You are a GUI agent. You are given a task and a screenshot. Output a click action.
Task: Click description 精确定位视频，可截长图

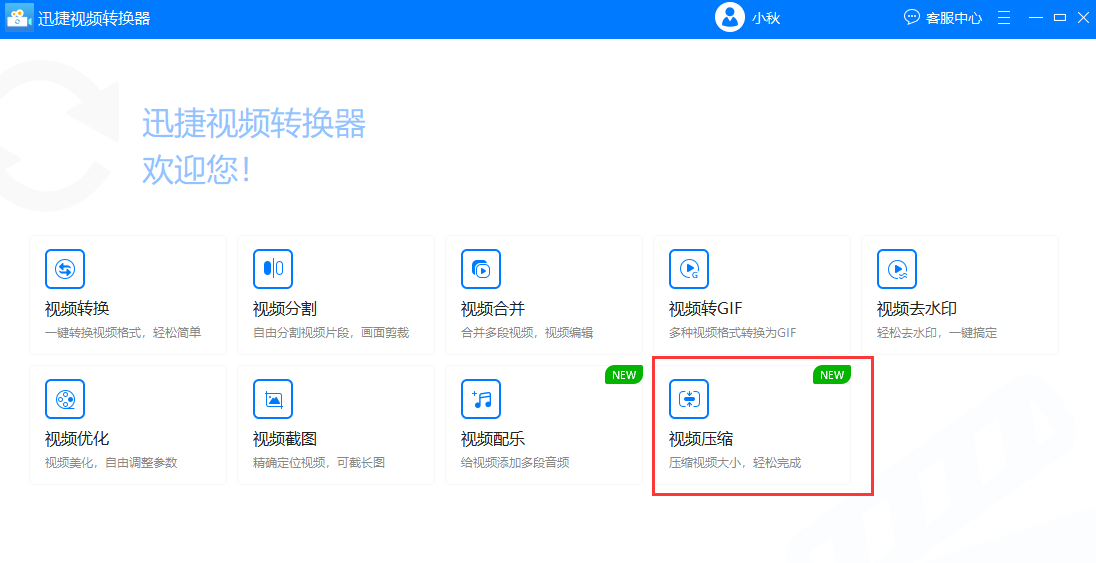(319, 463)
